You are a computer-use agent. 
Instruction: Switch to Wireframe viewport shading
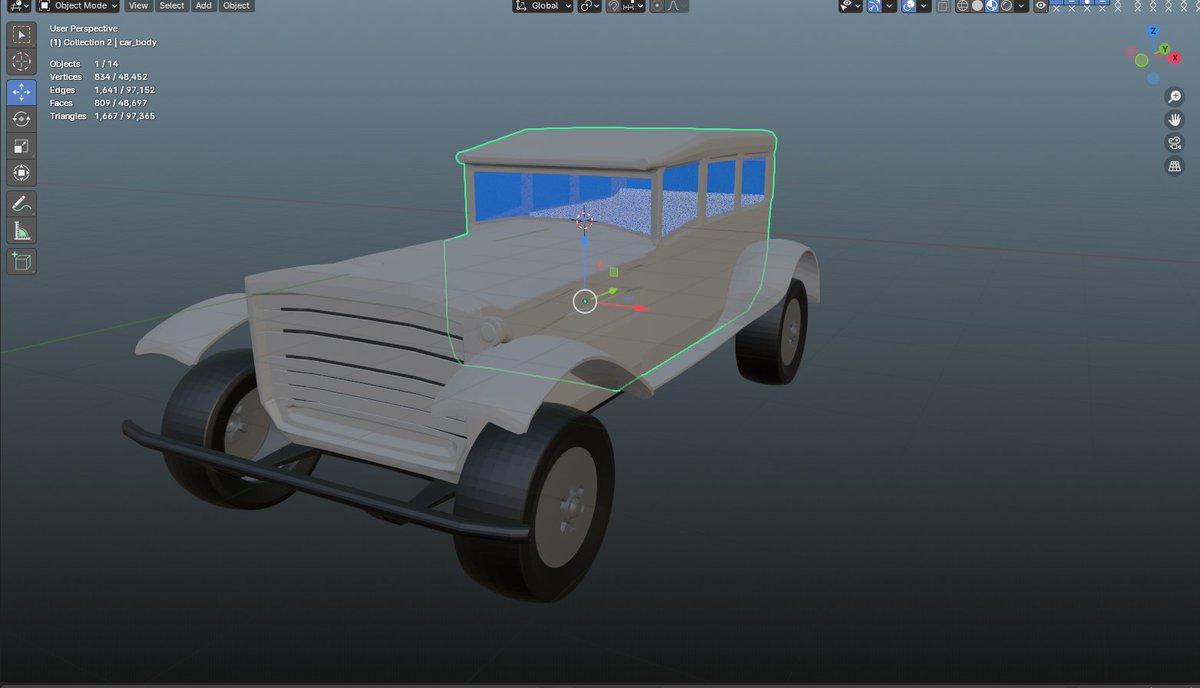(x=962, y=6)
